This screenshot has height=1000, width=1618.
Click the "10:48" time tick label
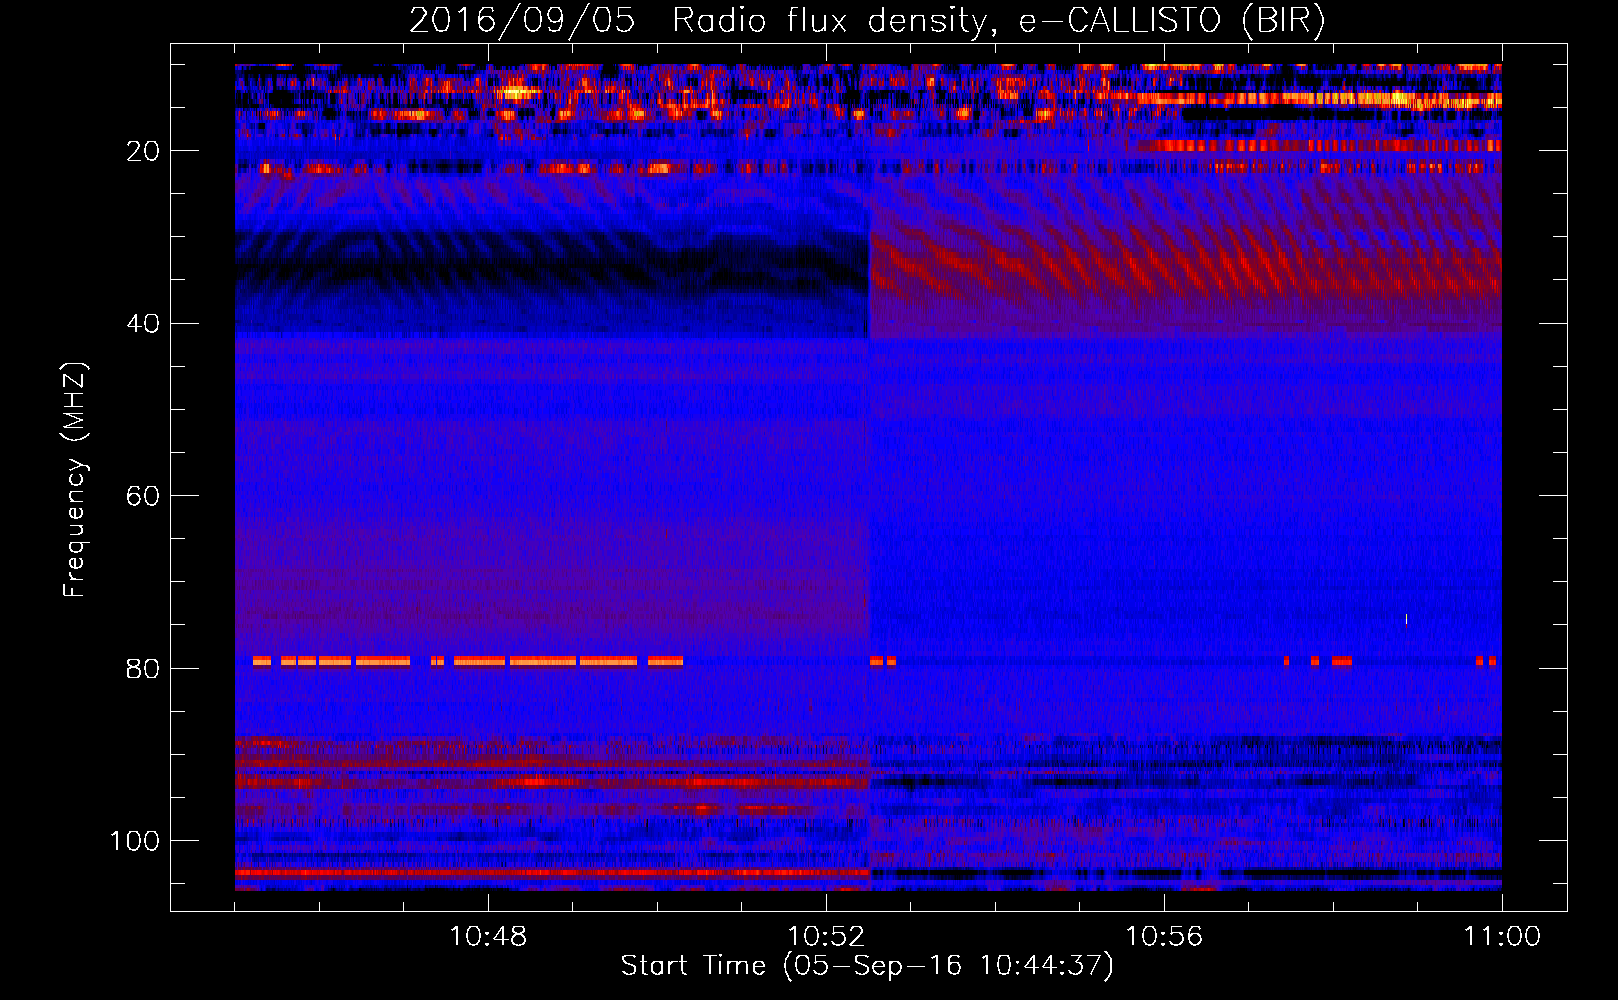(x=488, y=937)
